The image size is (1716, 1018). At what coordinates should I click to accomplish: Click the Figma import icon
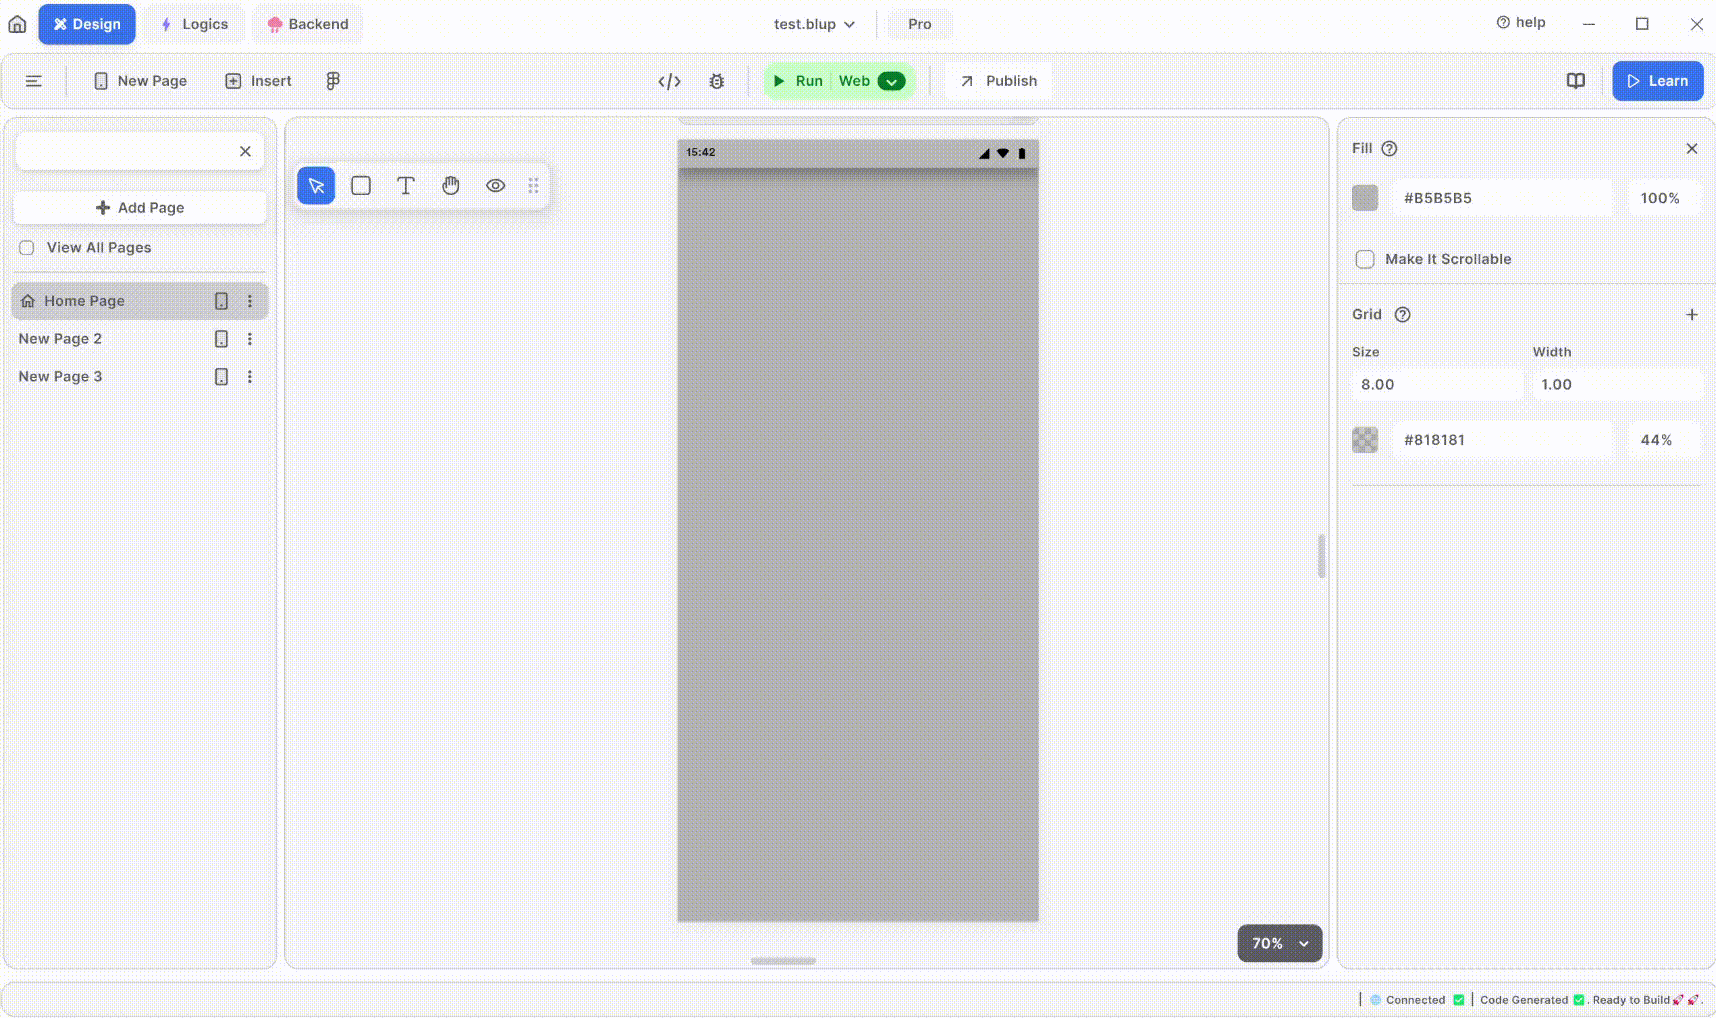pyautogui.click(x=333, y=81)
